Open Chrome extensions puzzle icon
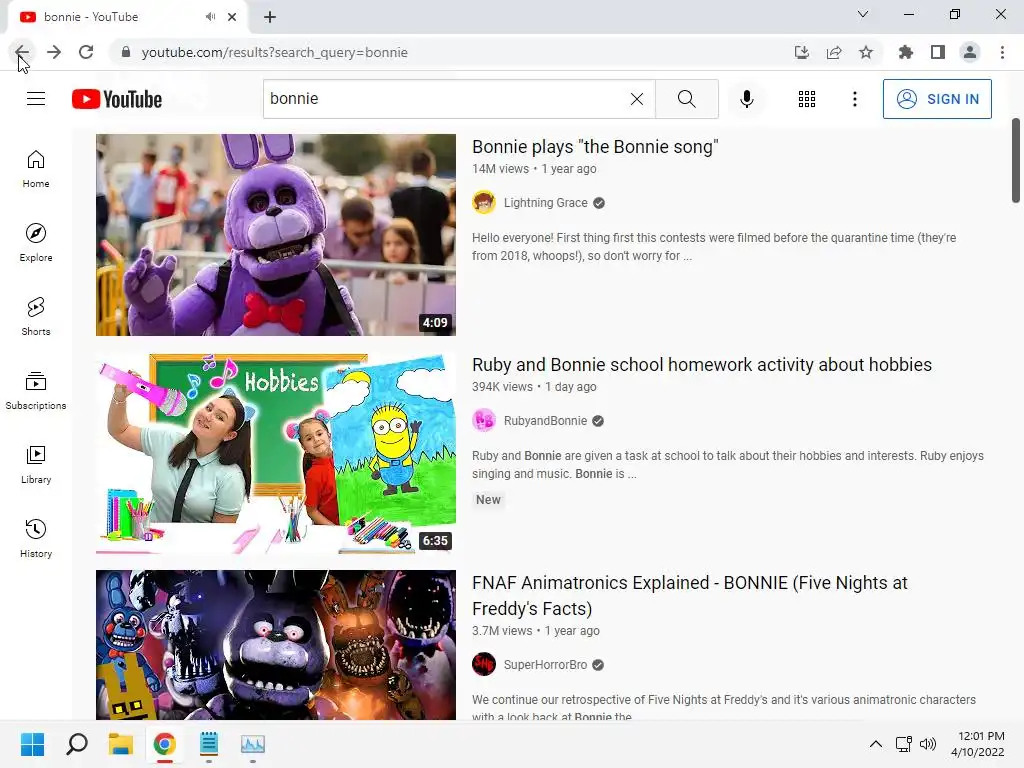The image size is (1024, 768). pyautogui.click(x=905, y=52)
